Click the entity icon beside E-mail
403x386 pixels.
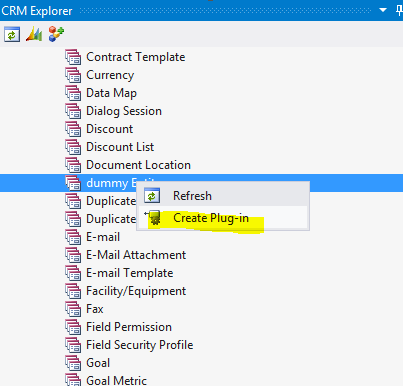point(73,237)
